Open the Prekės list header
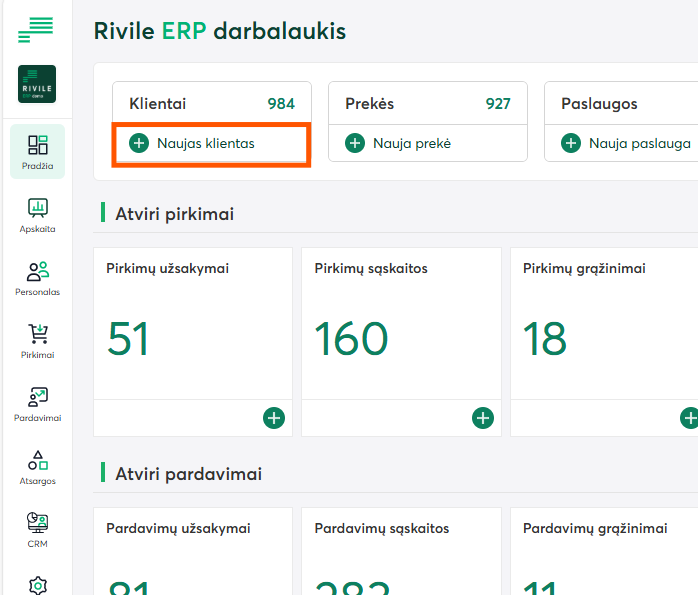Viewport: 698px width, 595px height. (427, 104)
